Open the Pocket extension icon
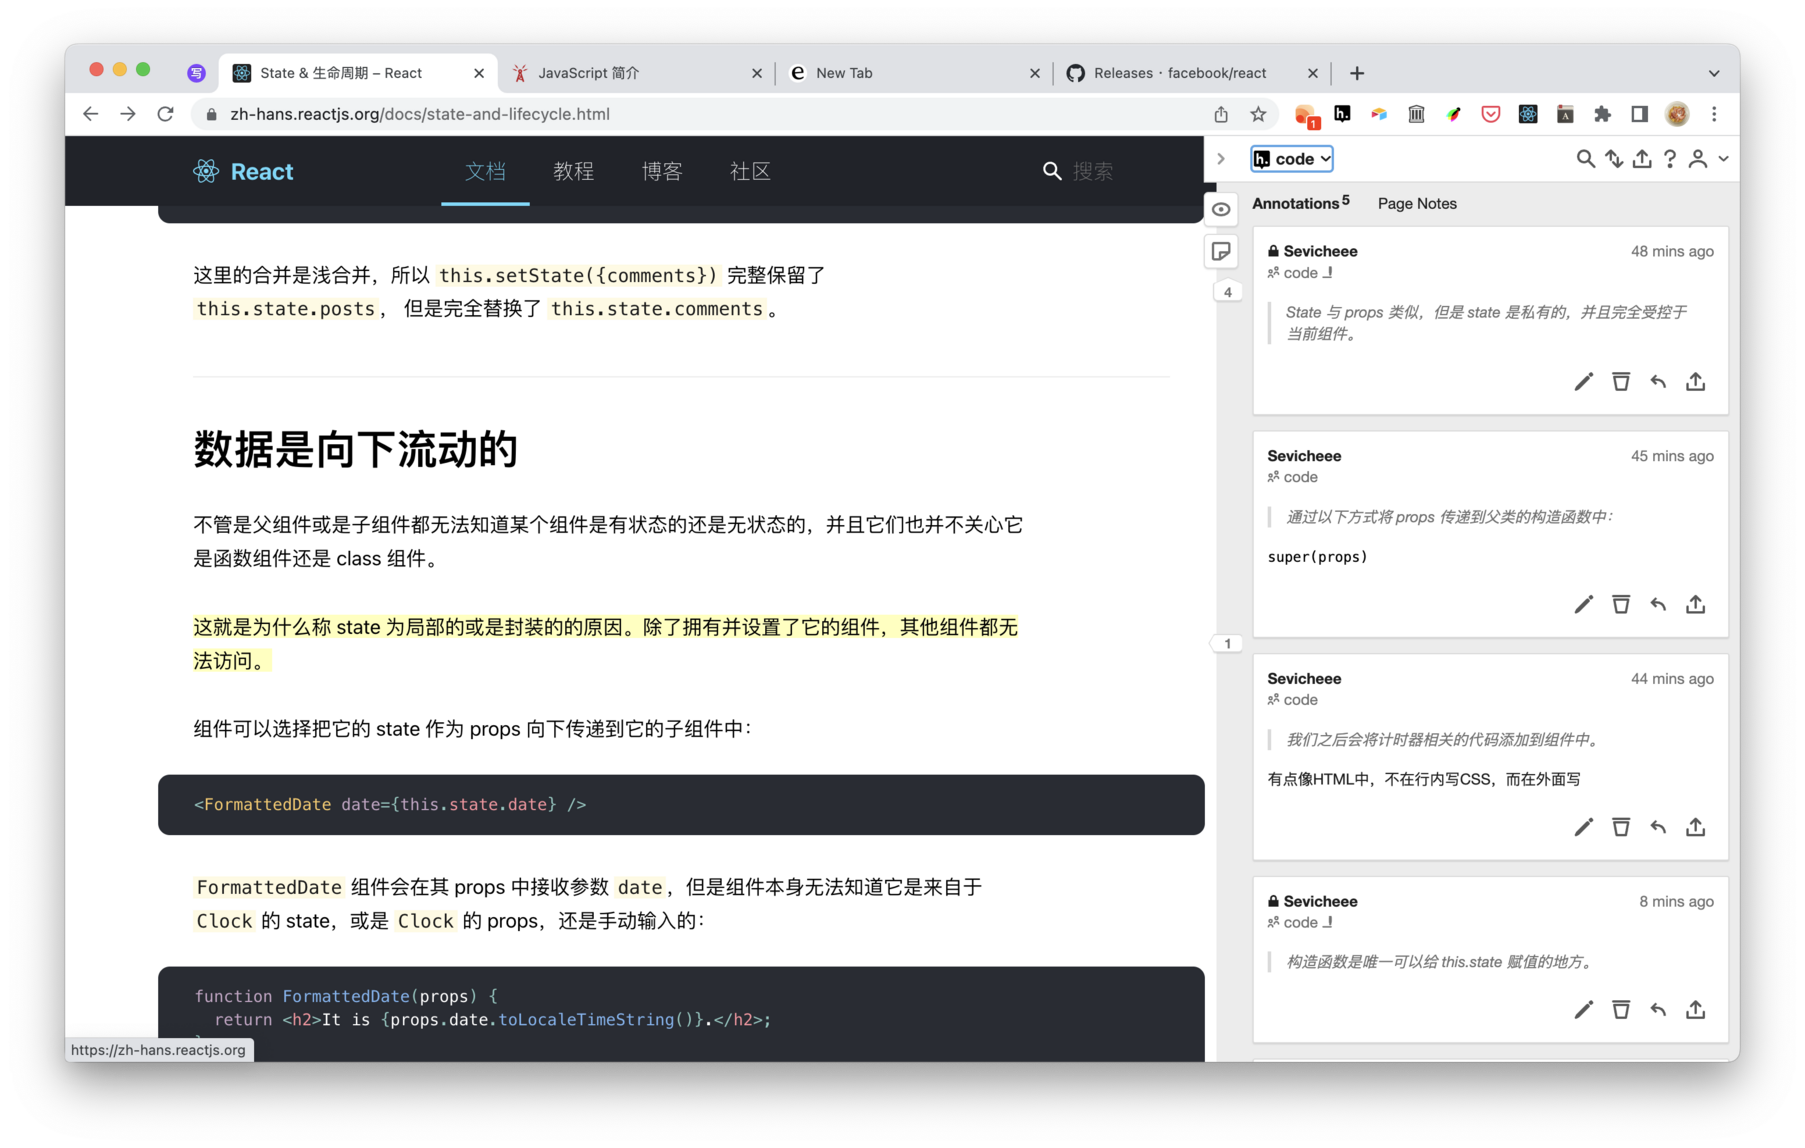1805x1148 pixels. 1491,114
